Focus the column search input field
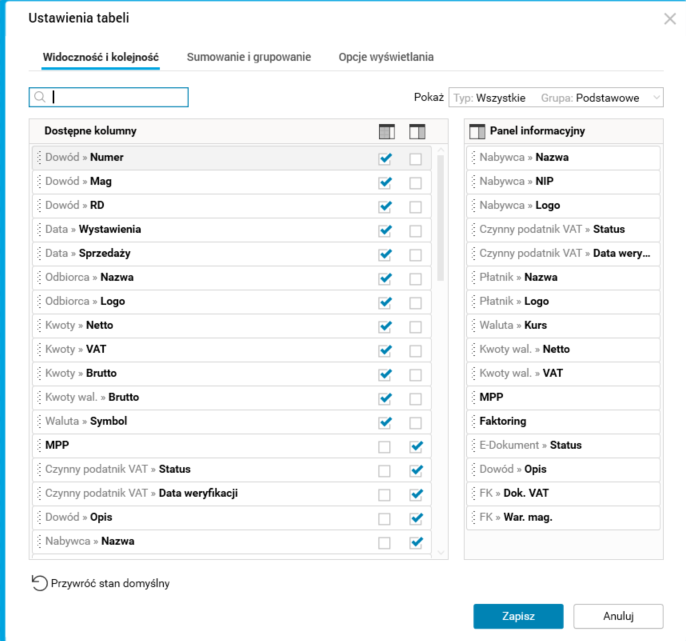 tap(117, 98)
